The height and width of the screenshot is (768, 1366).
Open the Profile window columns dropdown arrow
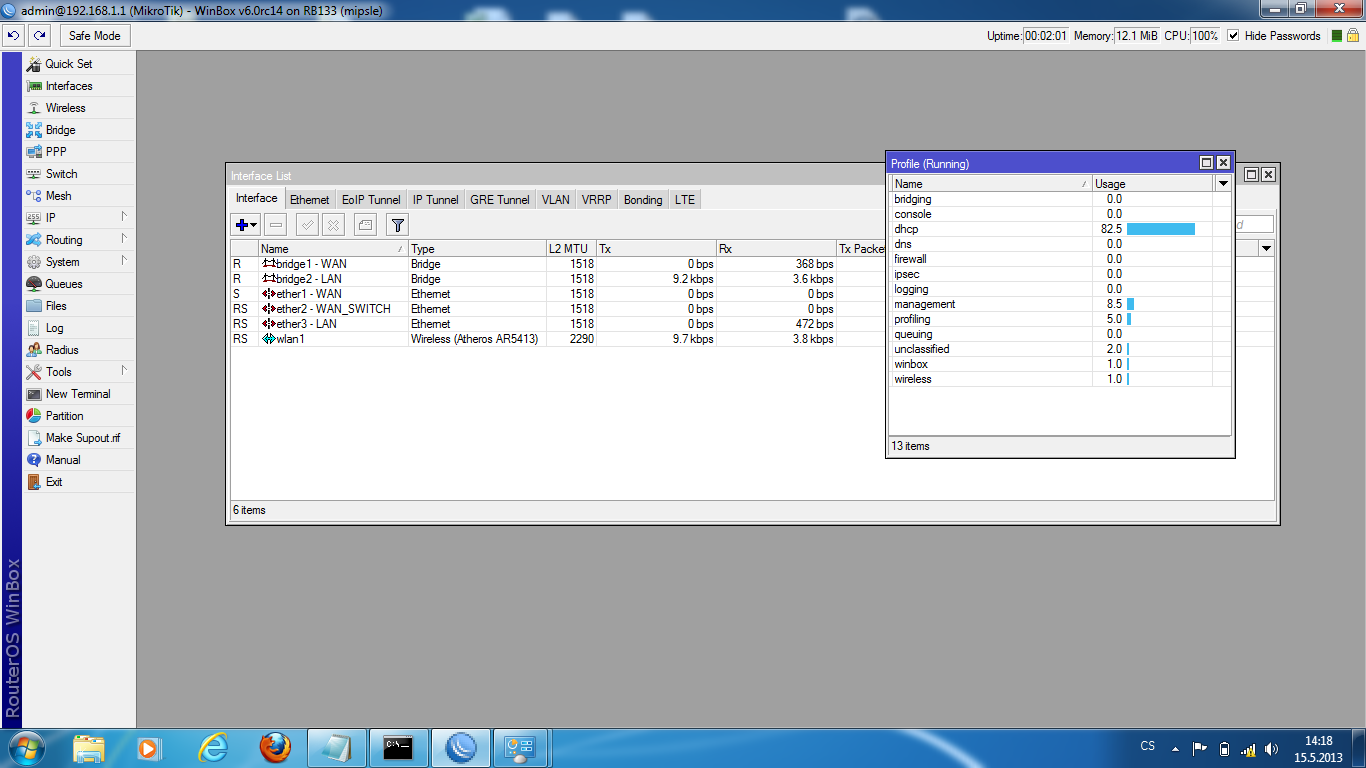click(x=1222, y=184)
